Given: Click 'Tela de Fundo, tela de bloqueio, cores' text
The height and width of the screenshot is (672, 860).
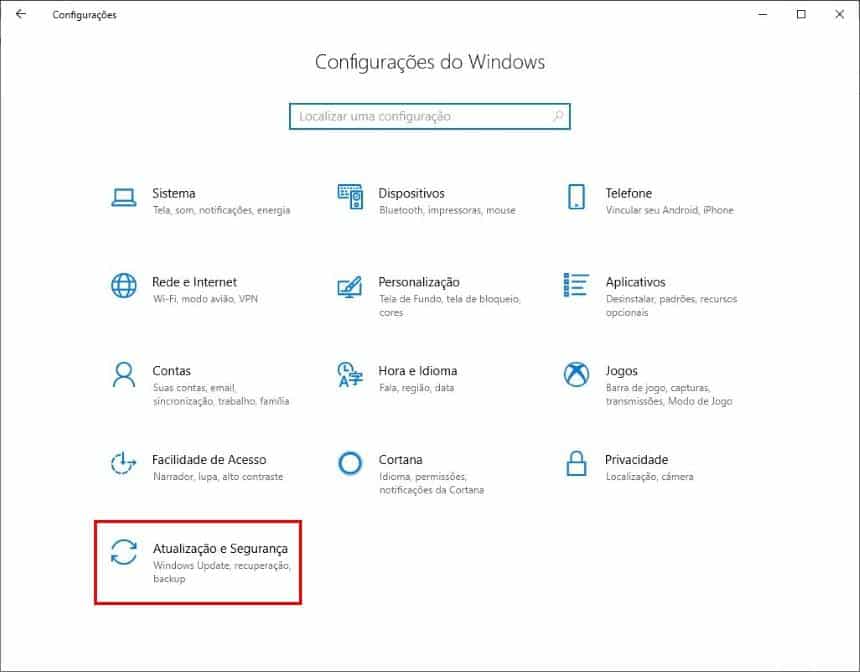Looking at the screenshot, I should click(x=450, y=306).
